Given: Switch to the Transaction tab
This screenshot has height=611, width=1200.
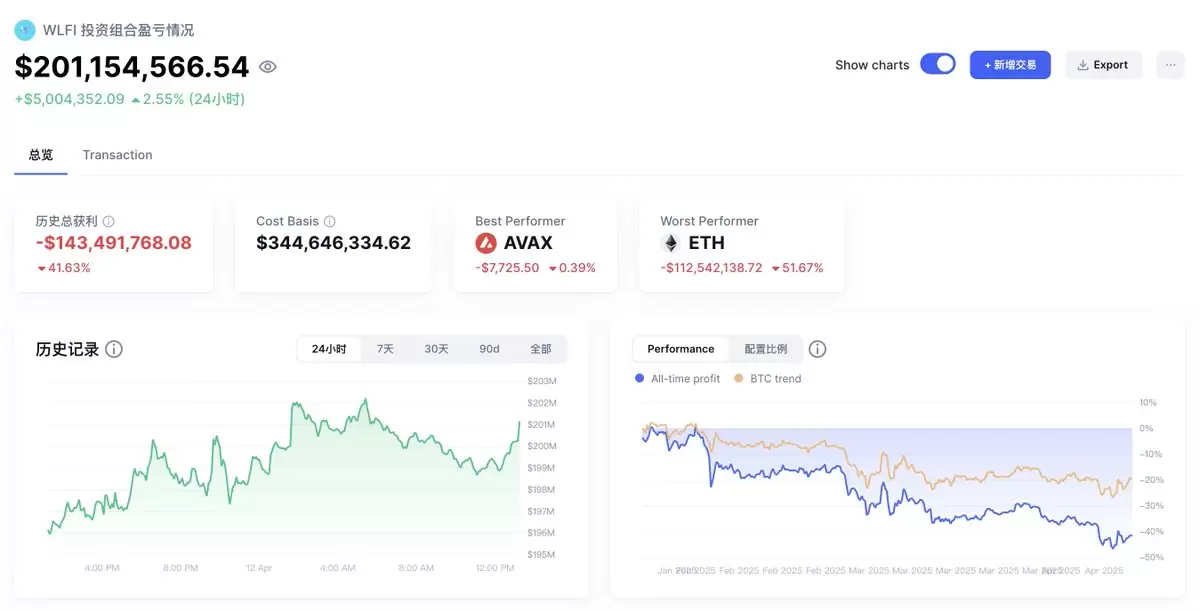Looking at the screenshot, I should pos(117,155).
